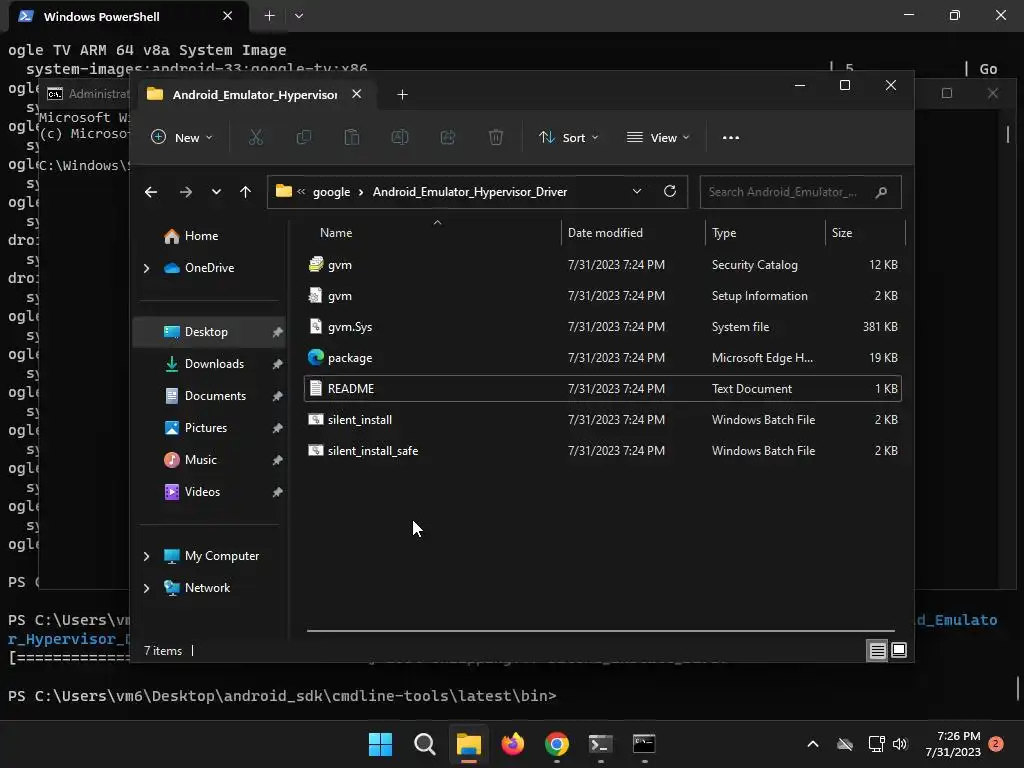1024x768 pixels.
Task: Click the Share icon in toolbar
Action: tap(448, 137)
